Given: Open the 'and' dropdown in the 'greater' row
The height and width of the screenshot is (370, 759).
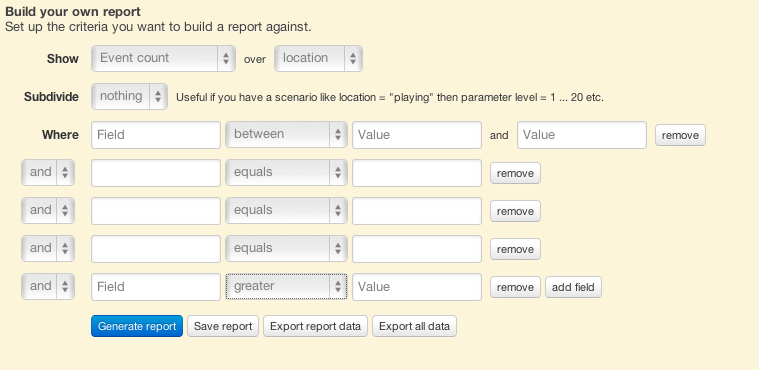Looking at the screenshot, I should click(x=48, y=286).
